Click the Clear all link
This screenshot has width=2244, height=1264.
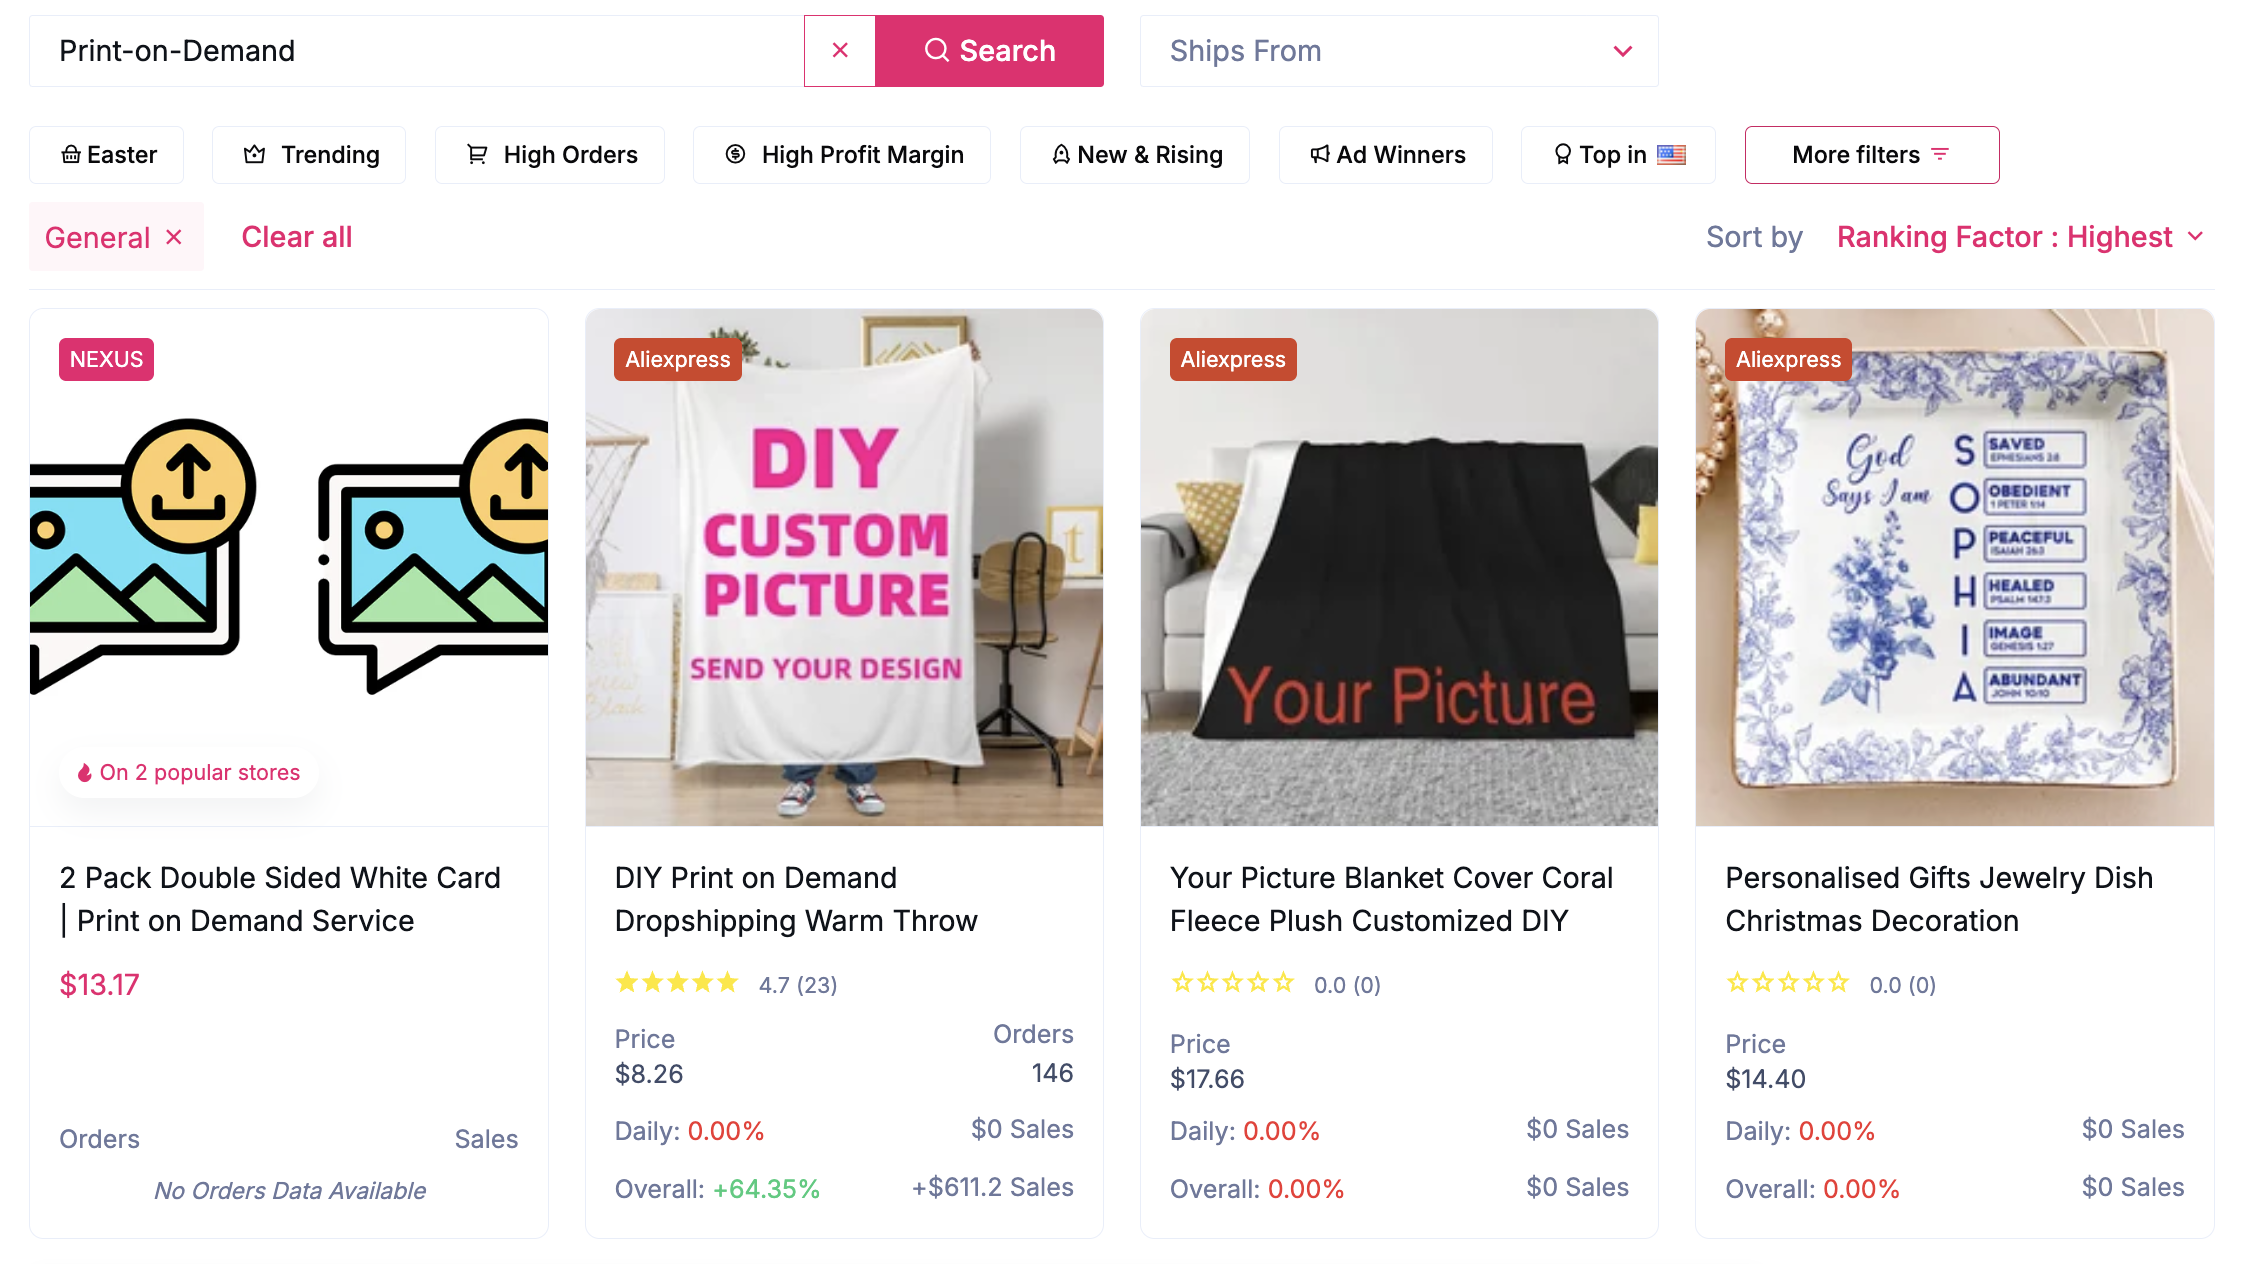(296, 236)
